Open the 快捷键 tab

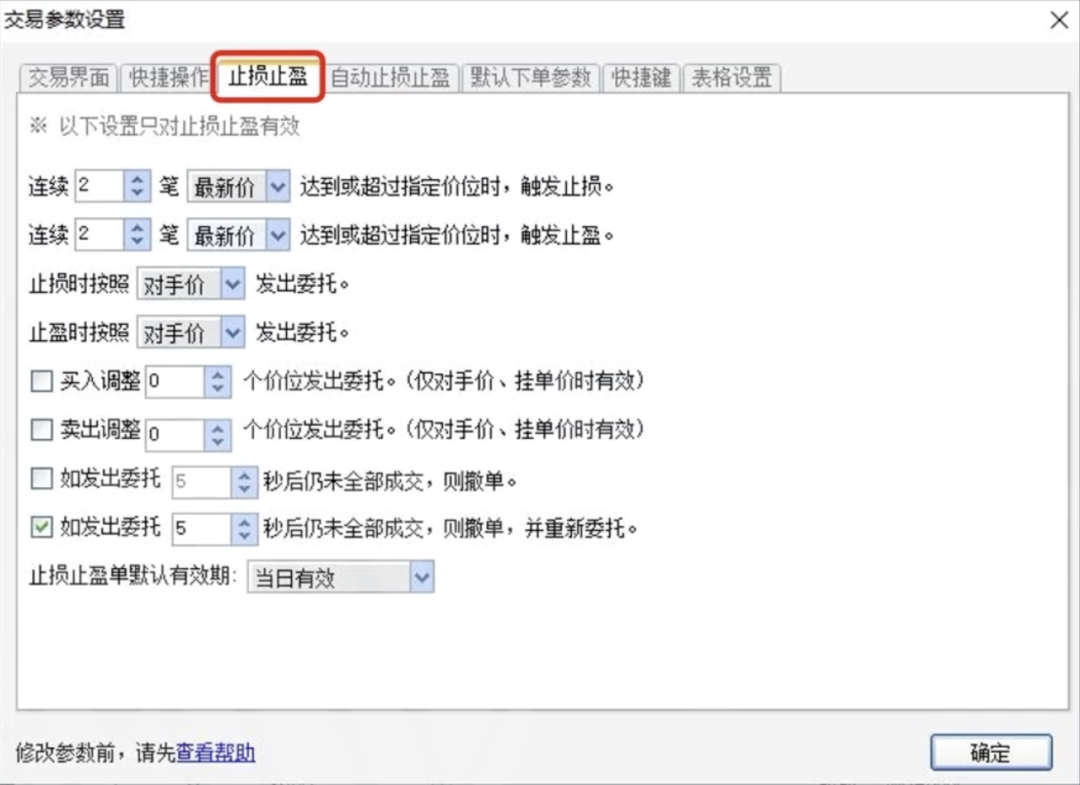tap(640, 78)
